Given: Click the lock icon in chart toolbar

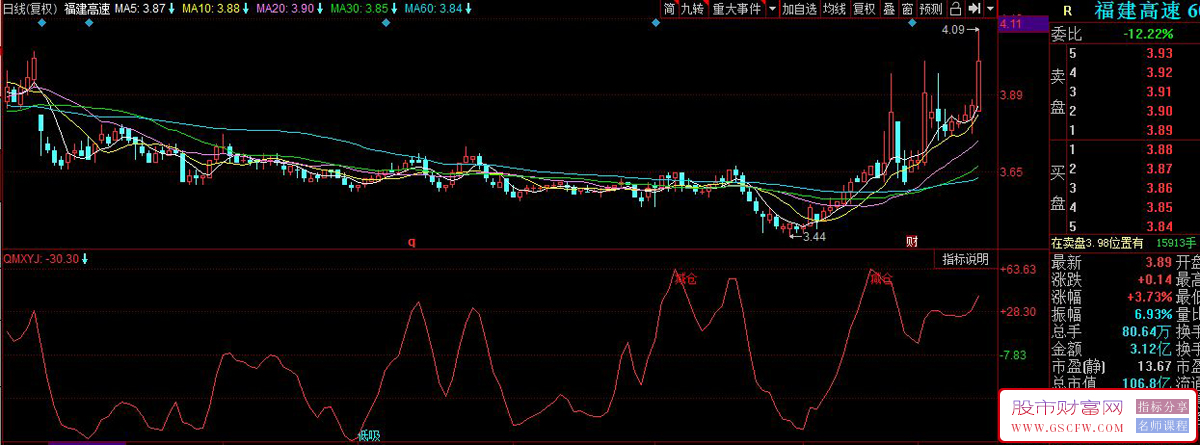Looking at the screenshot, I should point(955,9).
